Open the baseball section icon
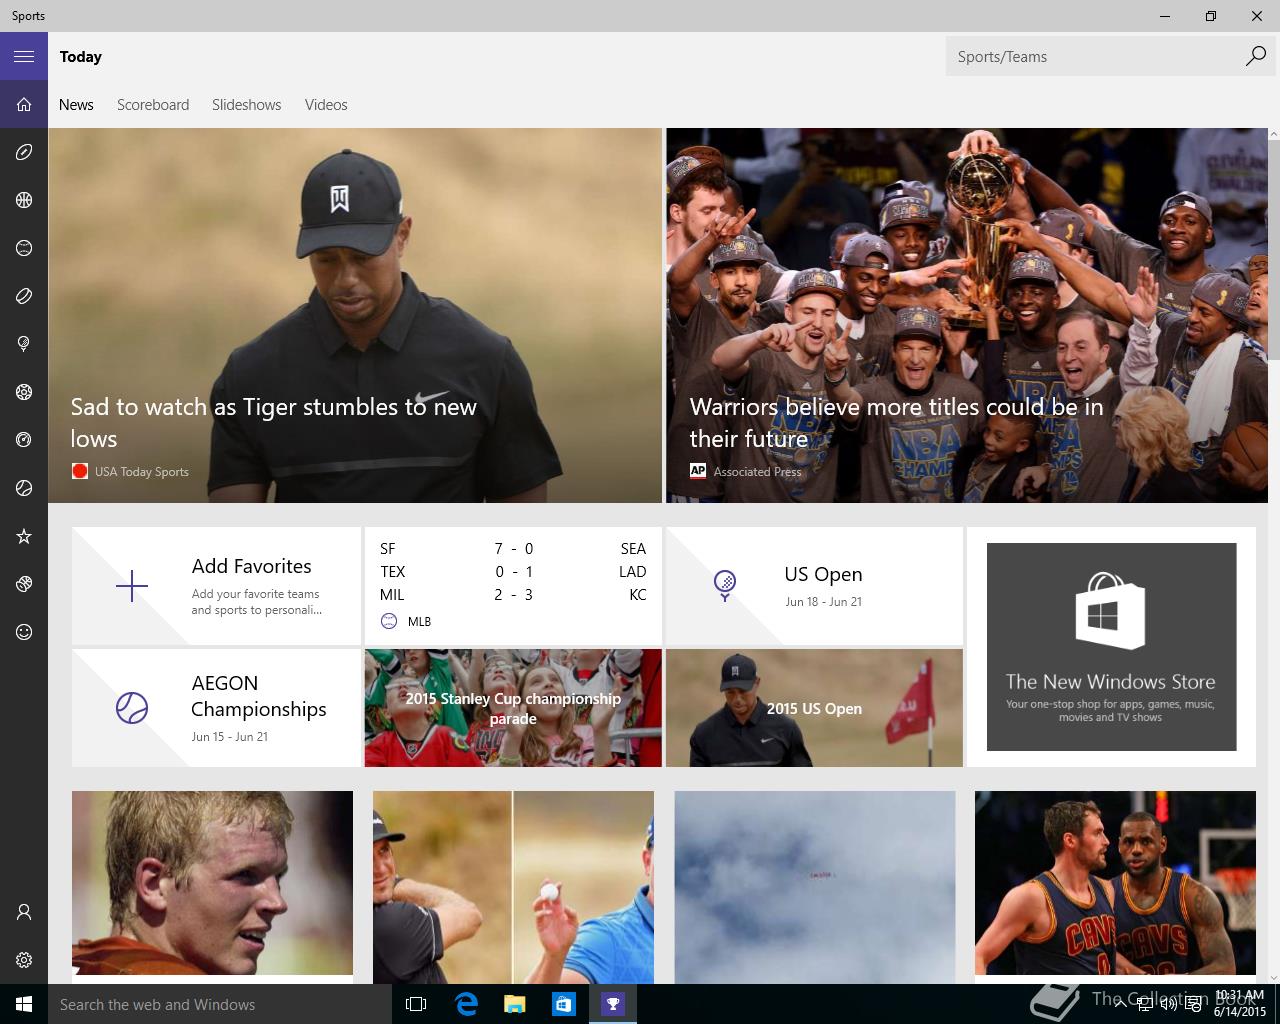 click(x=24, y=248)
